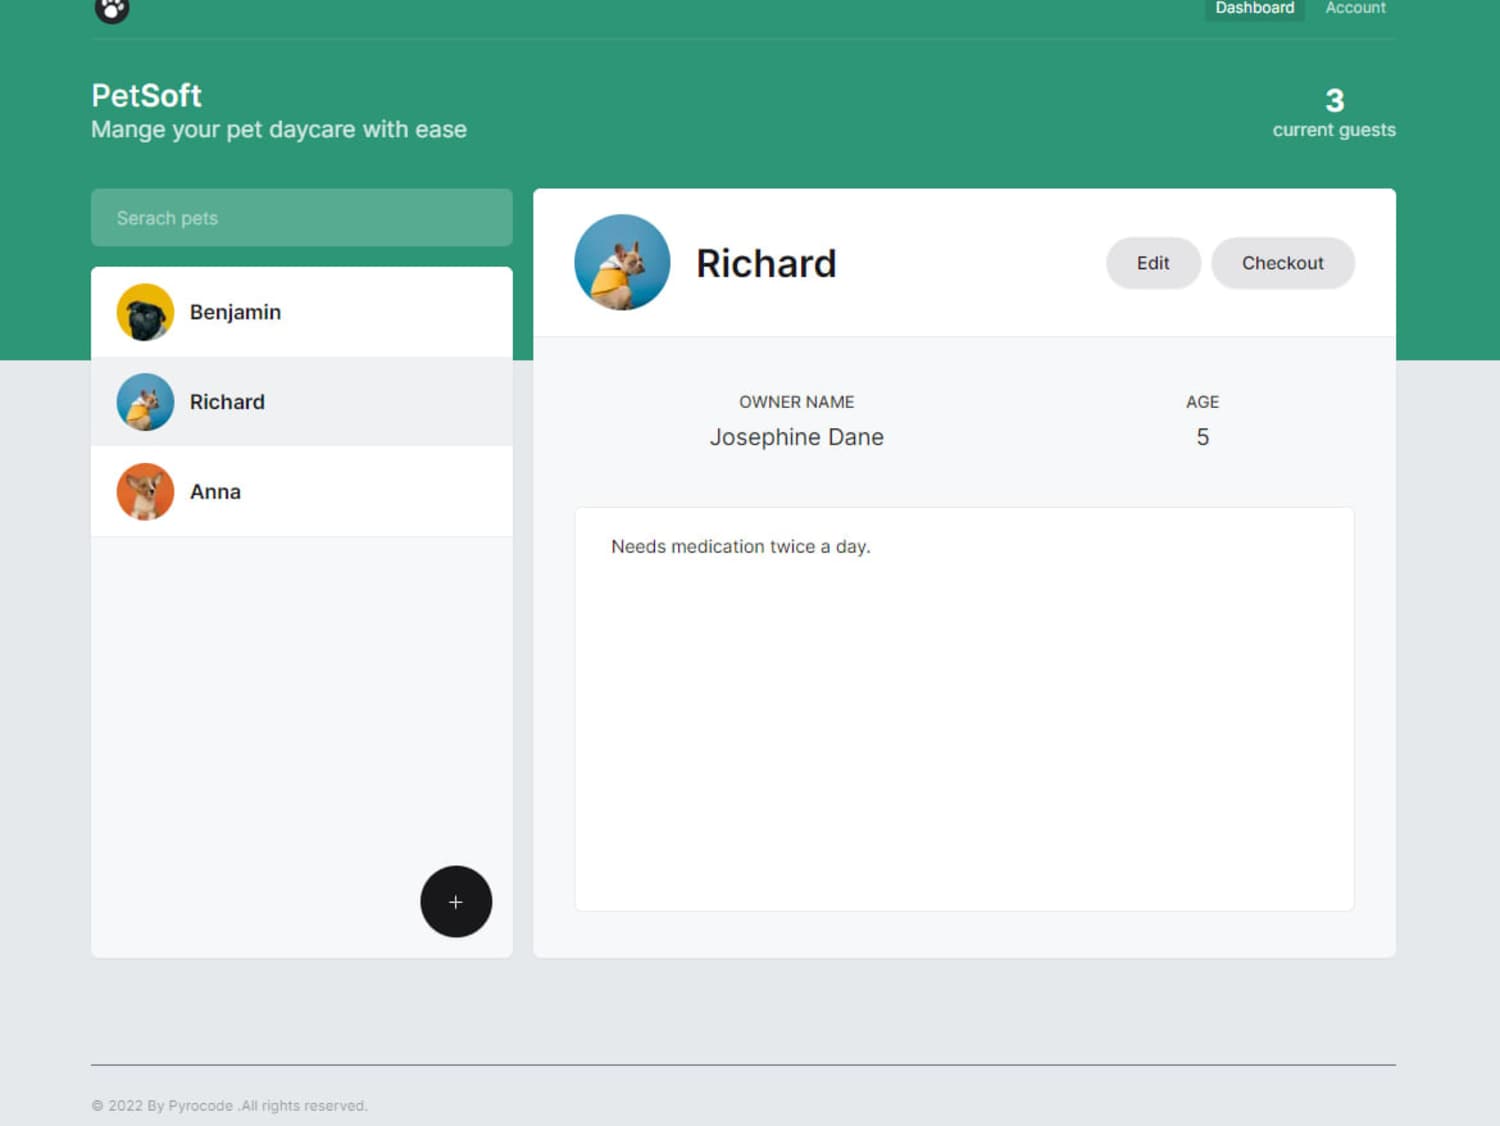Click the Search pets input field
This screenshot has width=1500, height=1126.
(302, 218)
